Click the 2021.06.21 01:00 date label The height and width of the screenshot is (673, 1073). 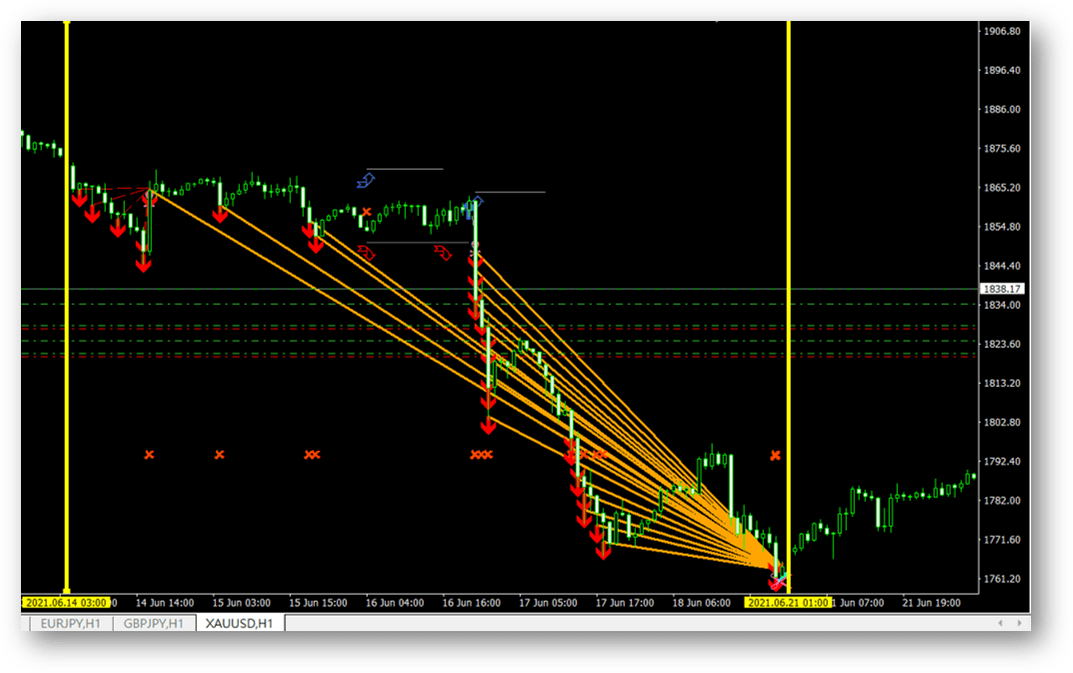point(787,603)
